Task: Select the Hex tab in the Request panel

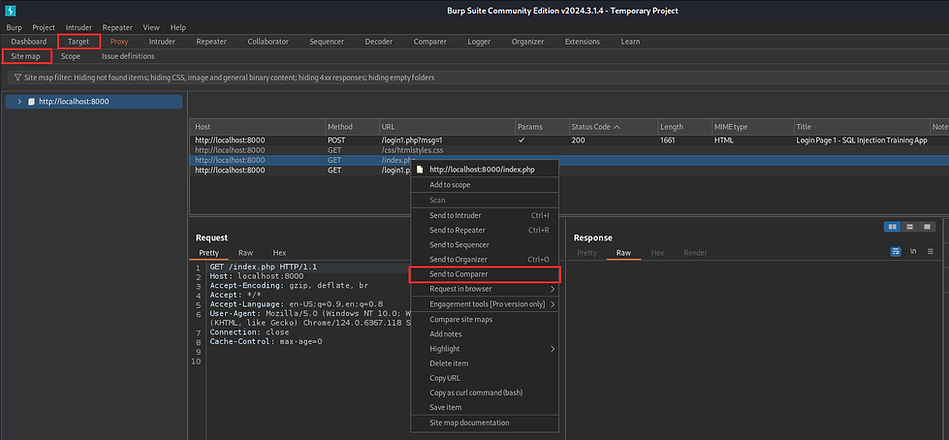Action: 280,253
